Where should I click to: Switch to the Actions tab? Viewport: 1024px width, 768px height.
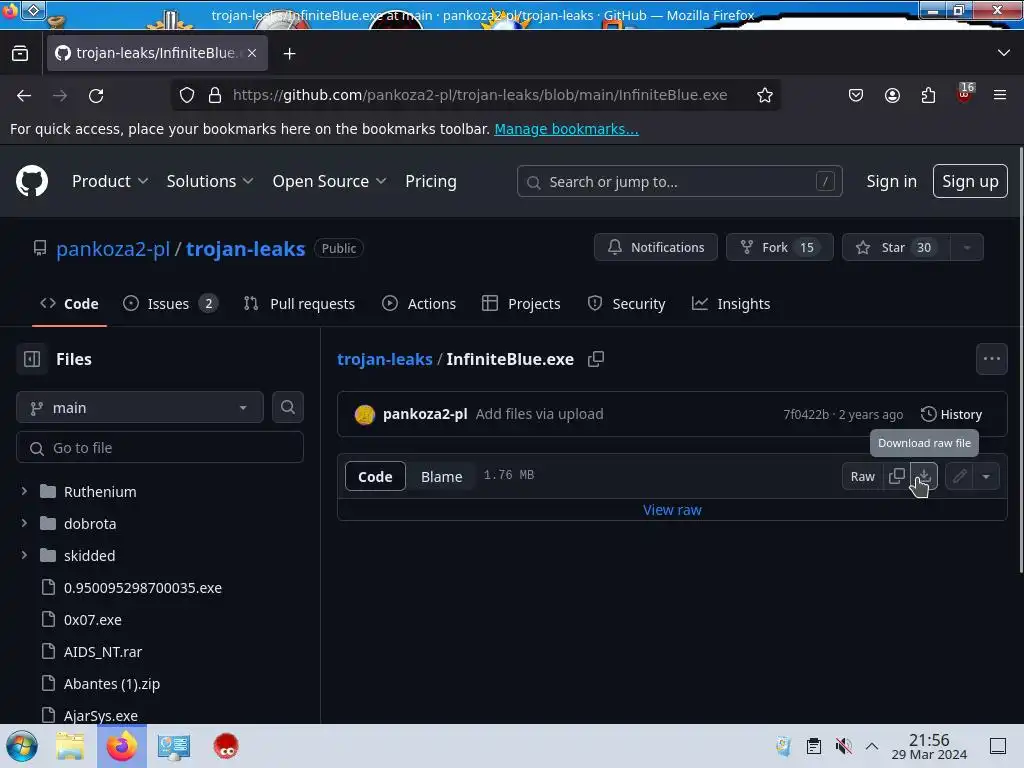pyautogui.click(x=419, y=304)
